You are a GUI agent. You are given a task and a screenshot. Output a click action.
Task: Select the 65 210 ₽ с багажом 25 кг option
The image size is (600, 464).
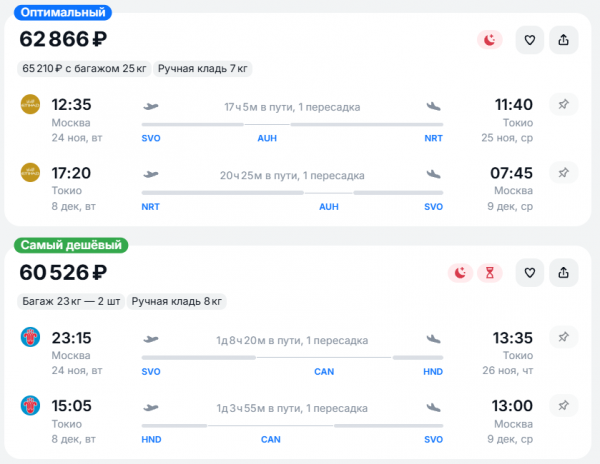tap(84, 68)
